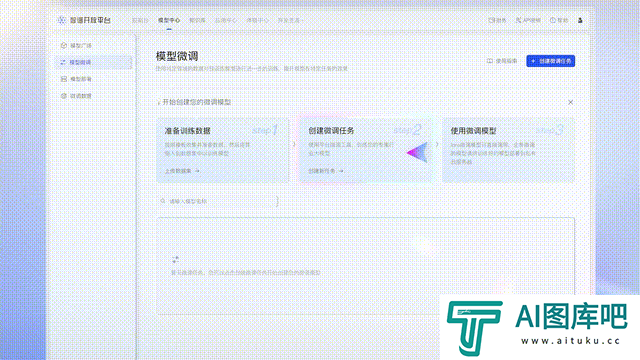Click the 帮助 help icon in header
This screenshot has width=640, height=360.
553,20
